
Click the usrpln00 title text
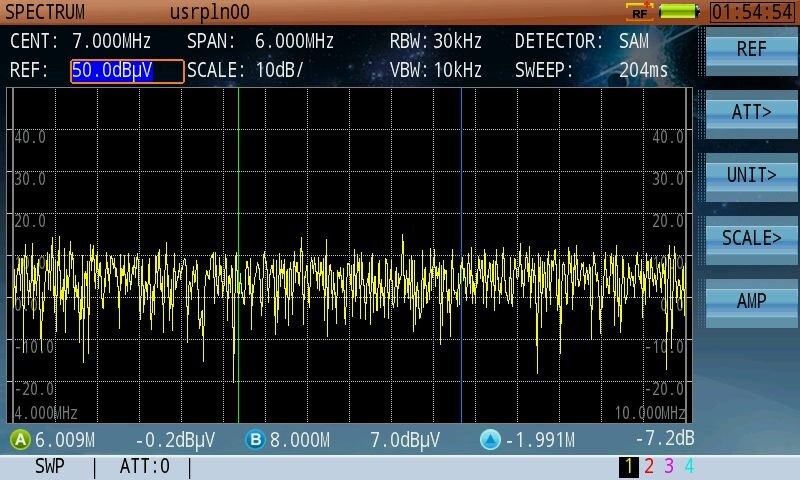click(x=210, y=12)
